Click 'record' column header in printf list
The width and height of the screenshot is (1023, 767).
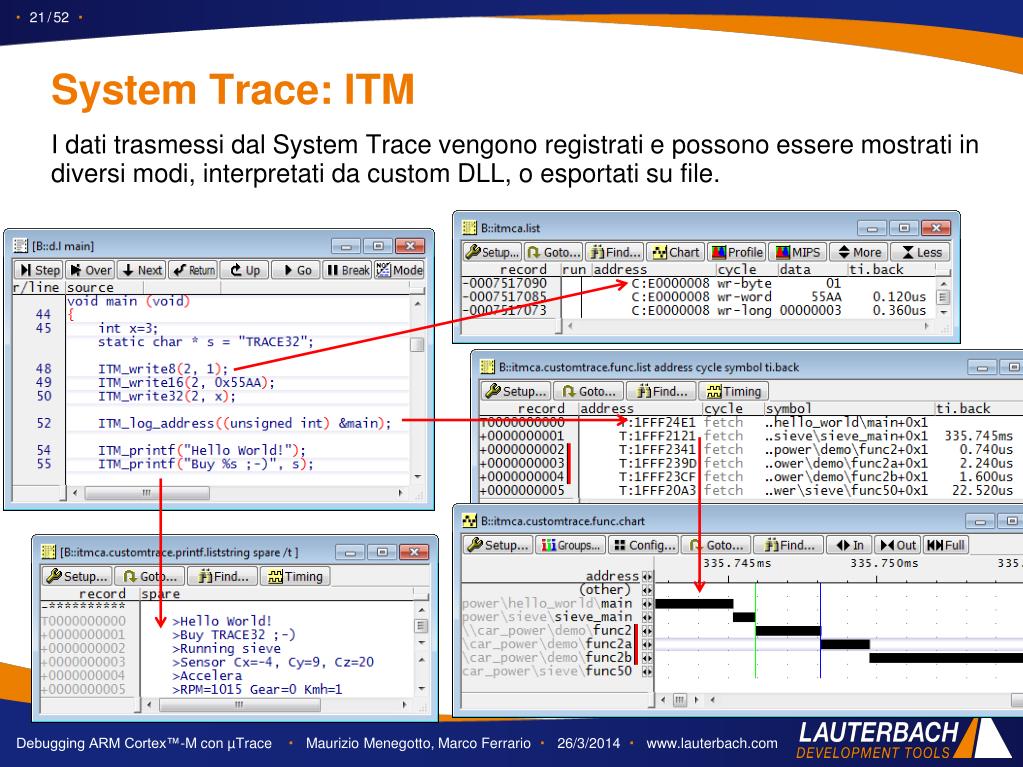pos(102,594)
